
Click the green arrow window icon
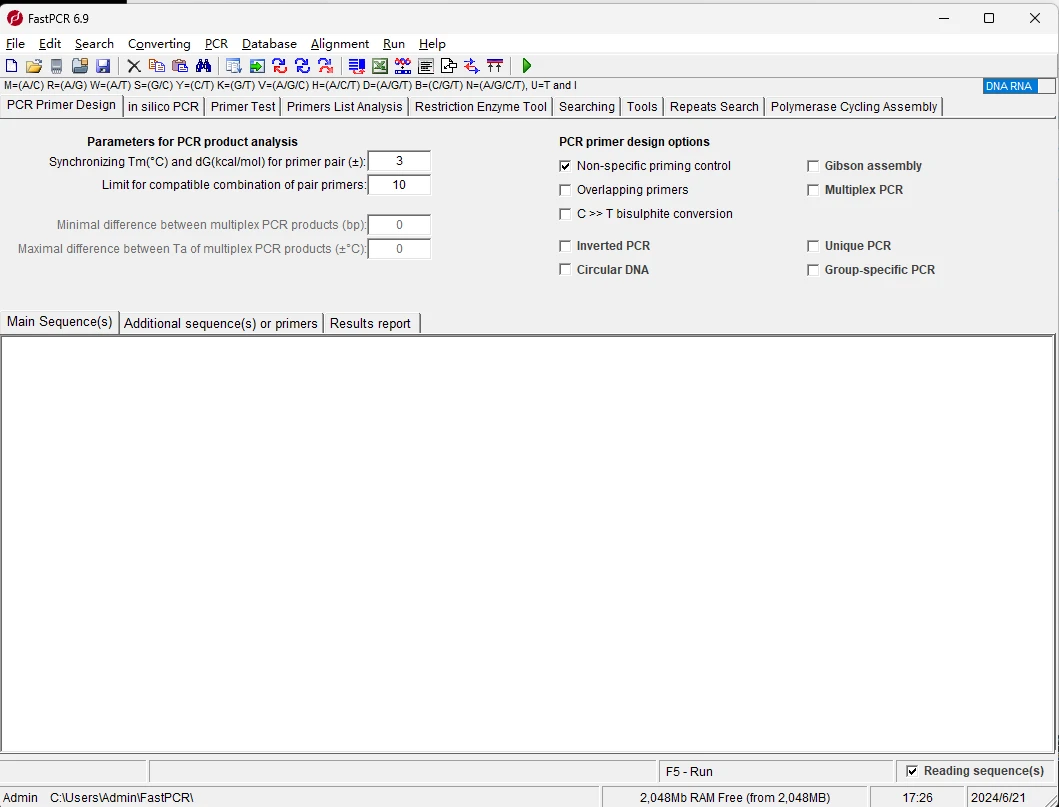point(257,66)
